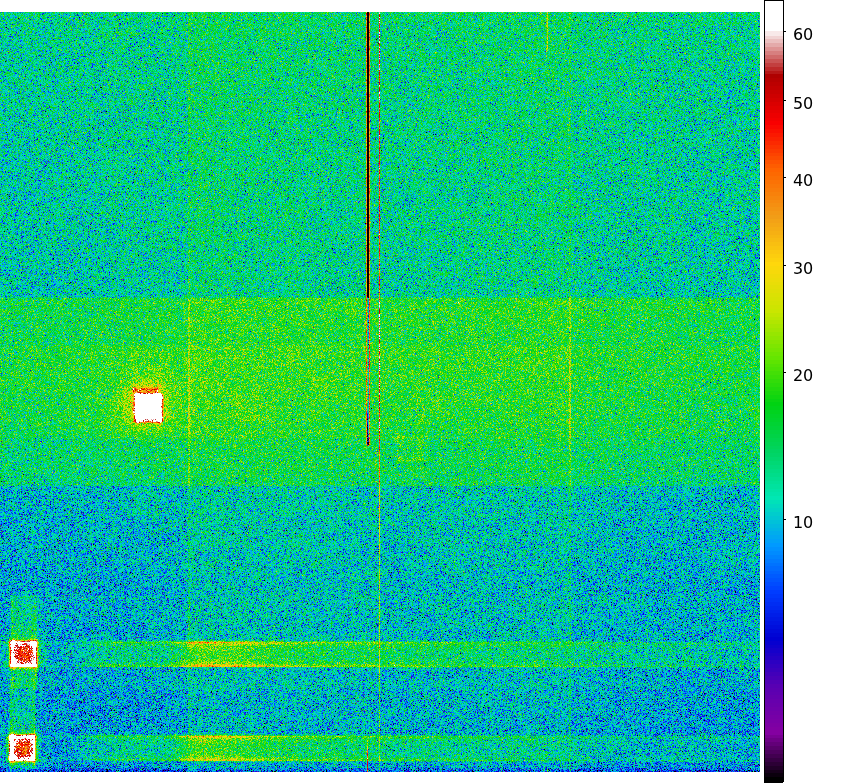Click the lower orange horizontal streak at the bottom

pyautogui.click(x=222, y=759)
